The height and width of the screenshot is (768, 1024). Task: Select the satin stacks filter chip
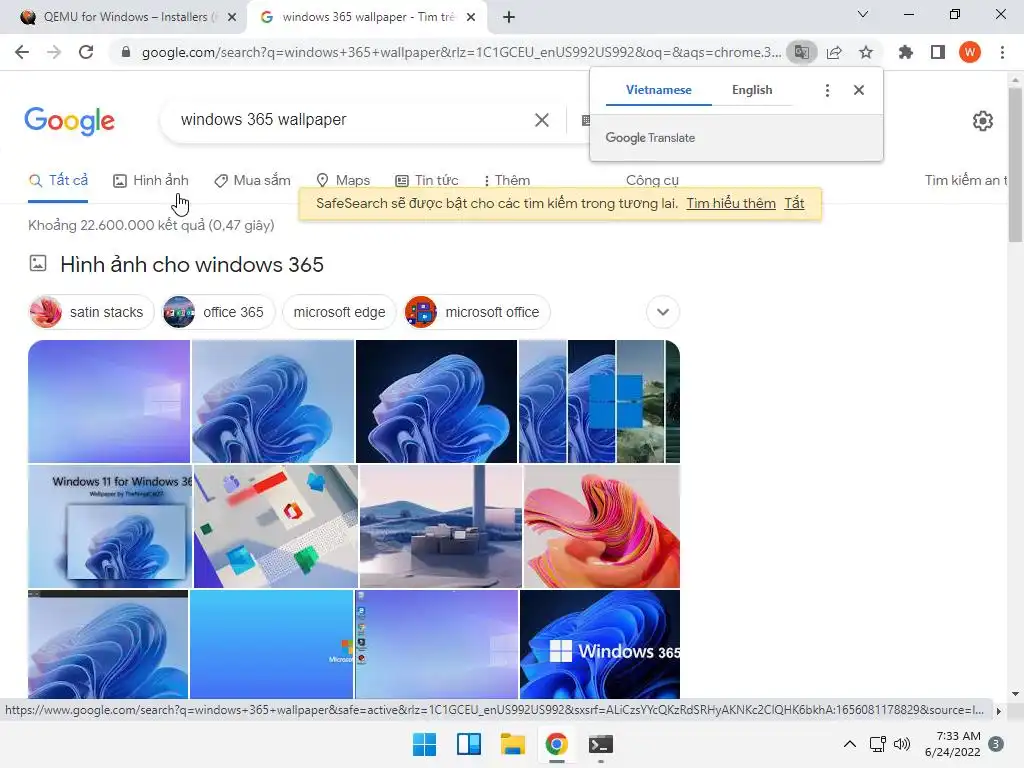point(91,312)
